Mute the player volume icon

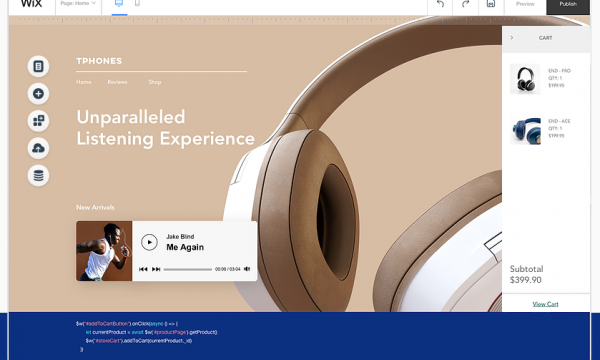[x=247, y=269]
